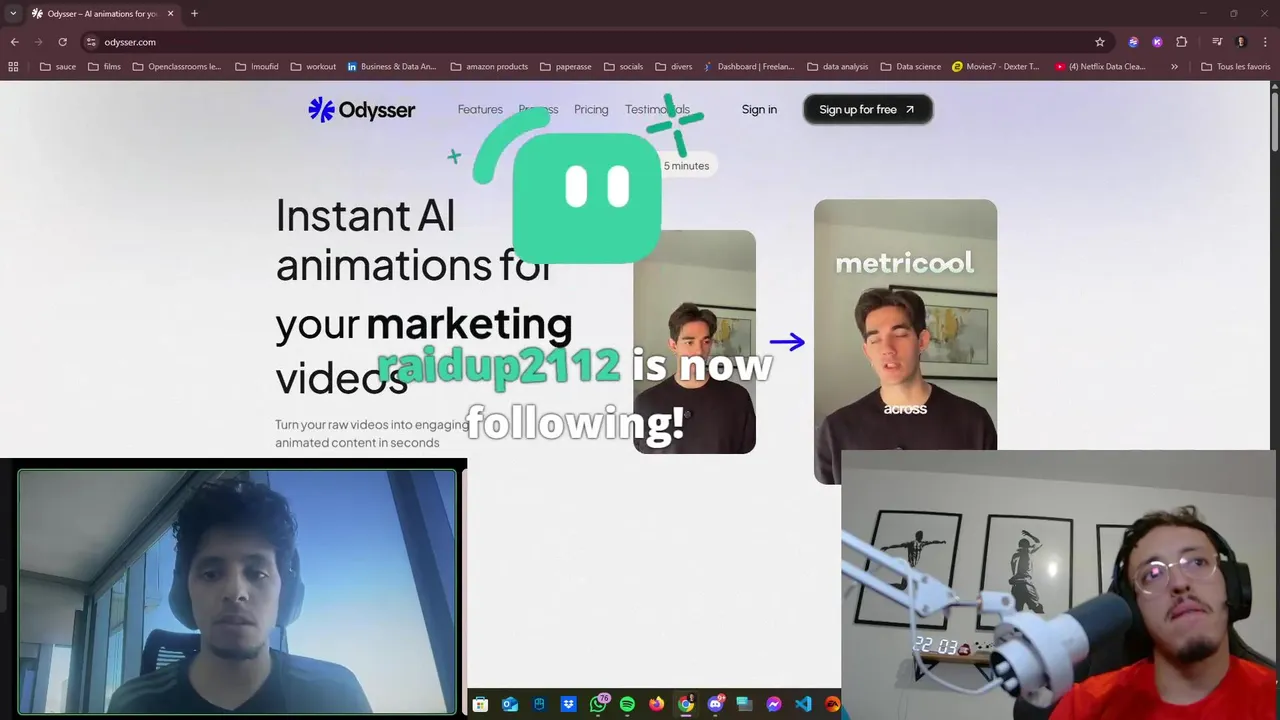Open the Imoufid bookmarks folder
The height and width of the screenshot is (720, 1280).
[x=257, y=67]
